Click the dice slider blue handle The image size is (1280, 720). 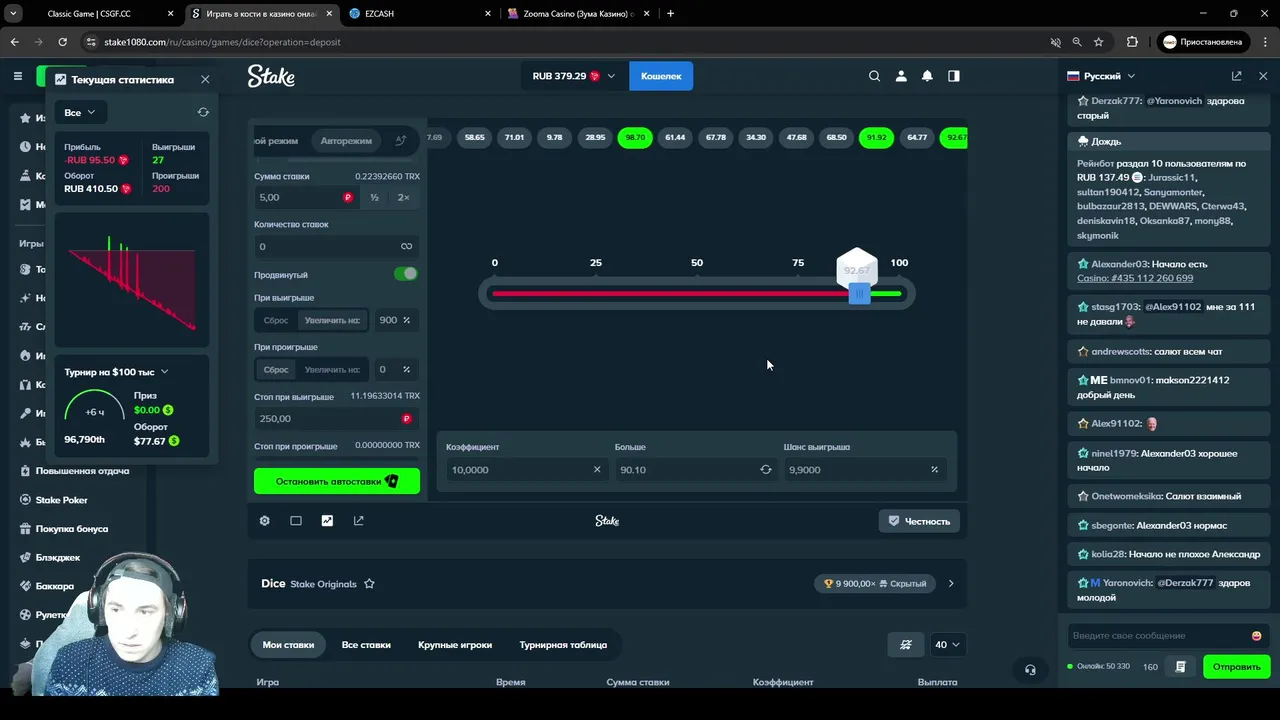pos(858,294)
